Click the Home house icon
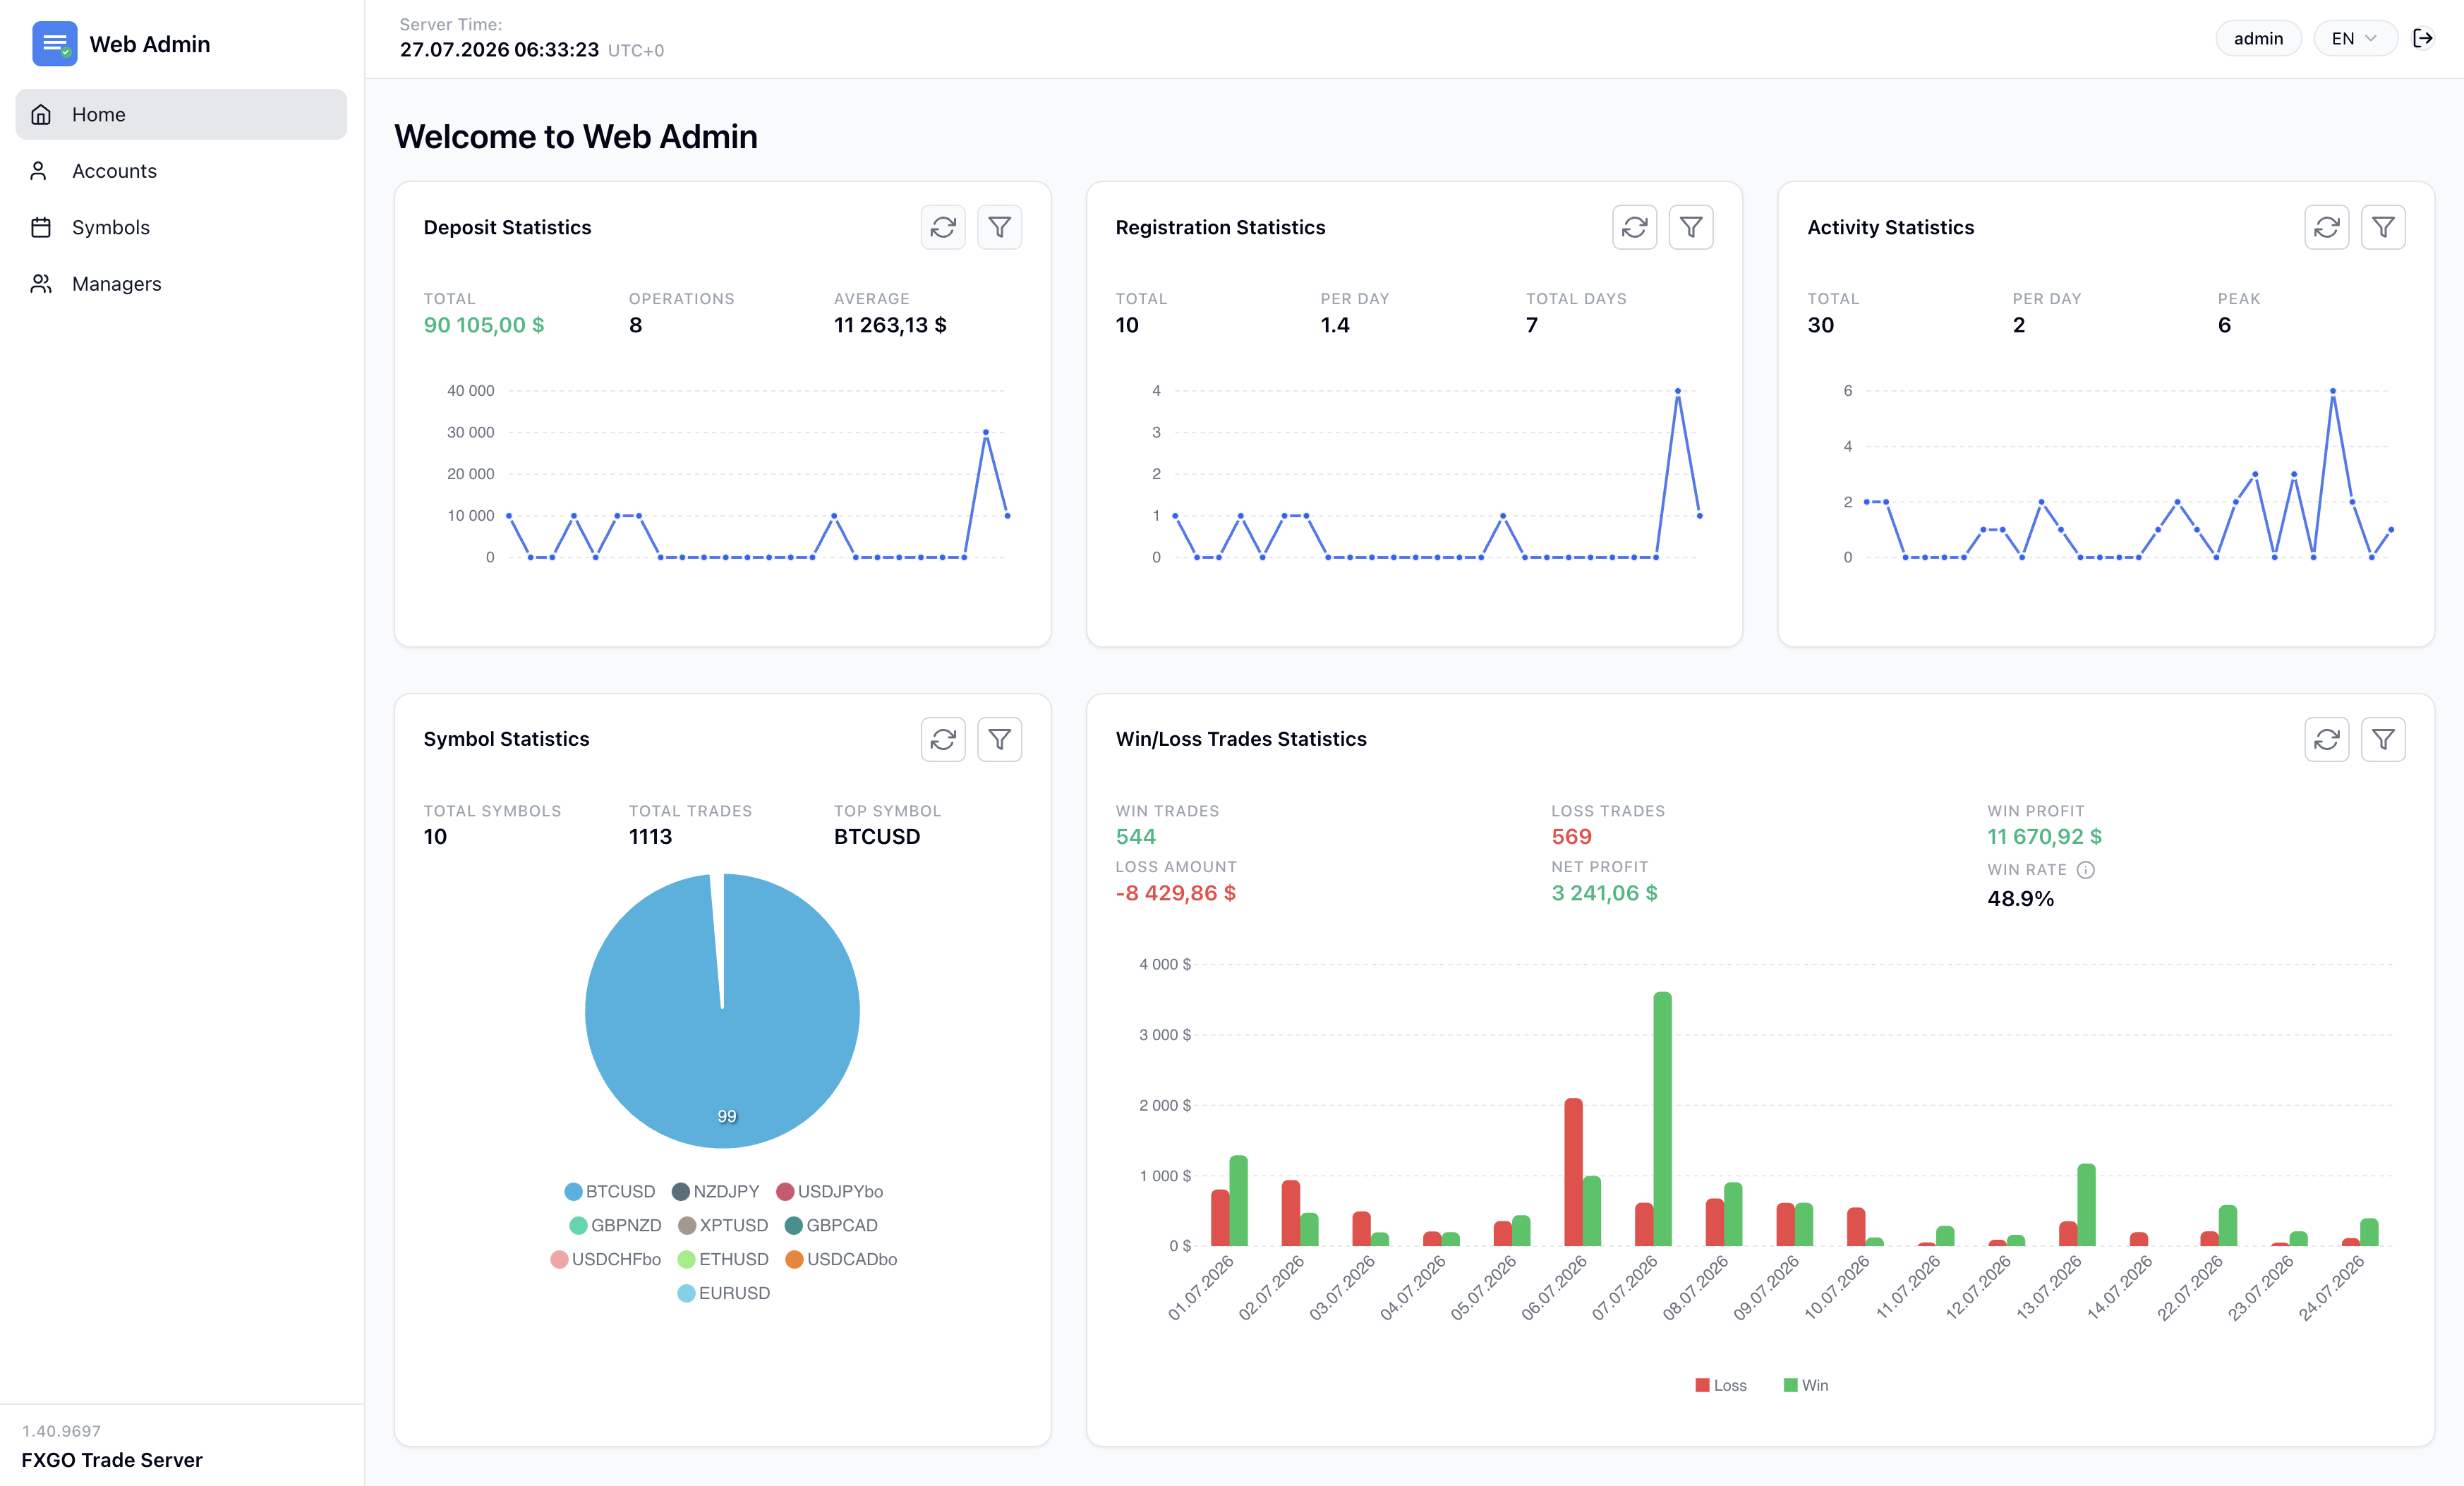 pos(41,114)
